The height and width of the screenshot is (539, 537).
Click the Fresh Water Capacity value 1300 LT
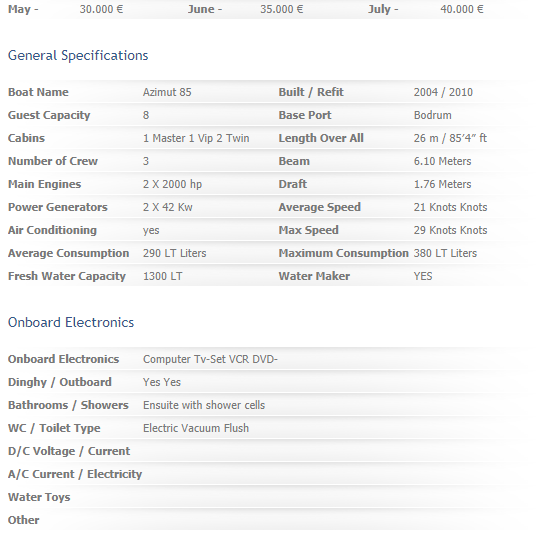[163, 276]
